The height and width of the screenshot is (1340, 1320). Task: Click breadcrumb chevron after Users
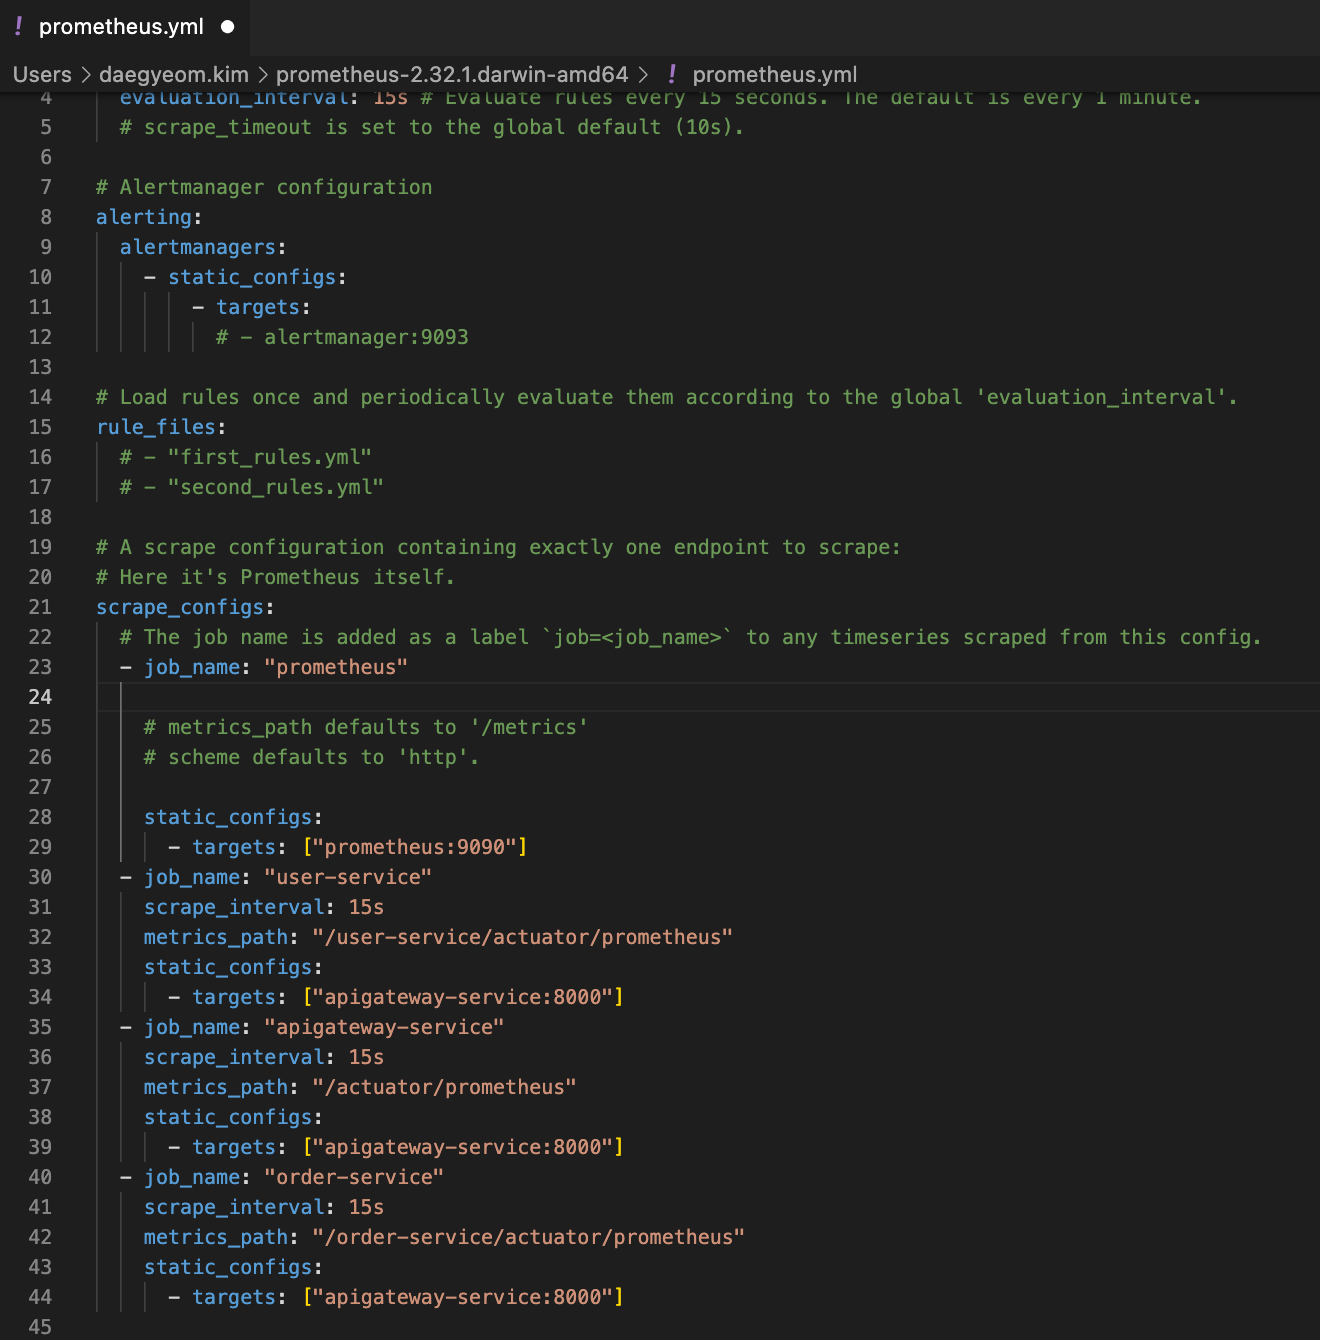tap(85, 75)
